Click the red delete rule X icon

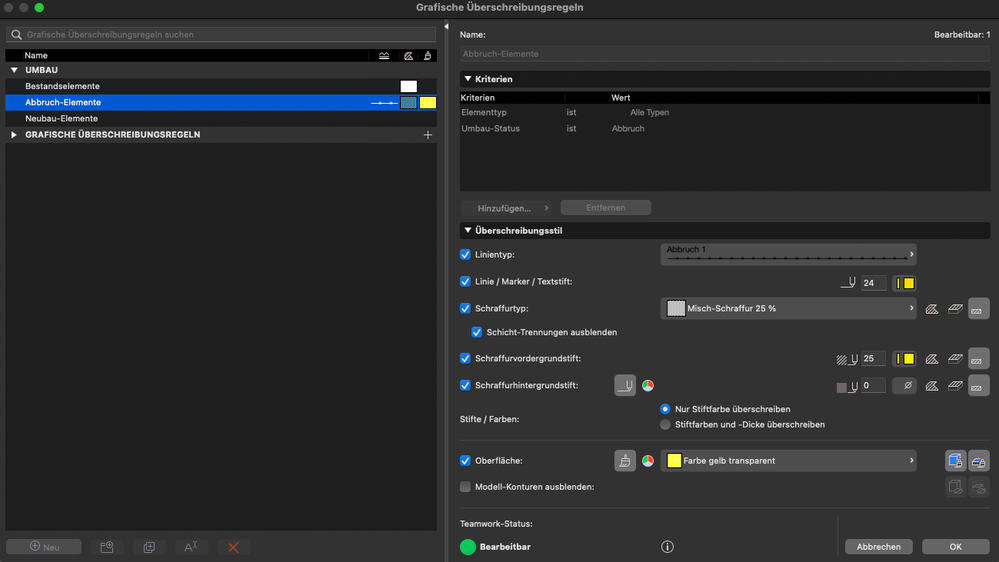[x=233, y=547]
